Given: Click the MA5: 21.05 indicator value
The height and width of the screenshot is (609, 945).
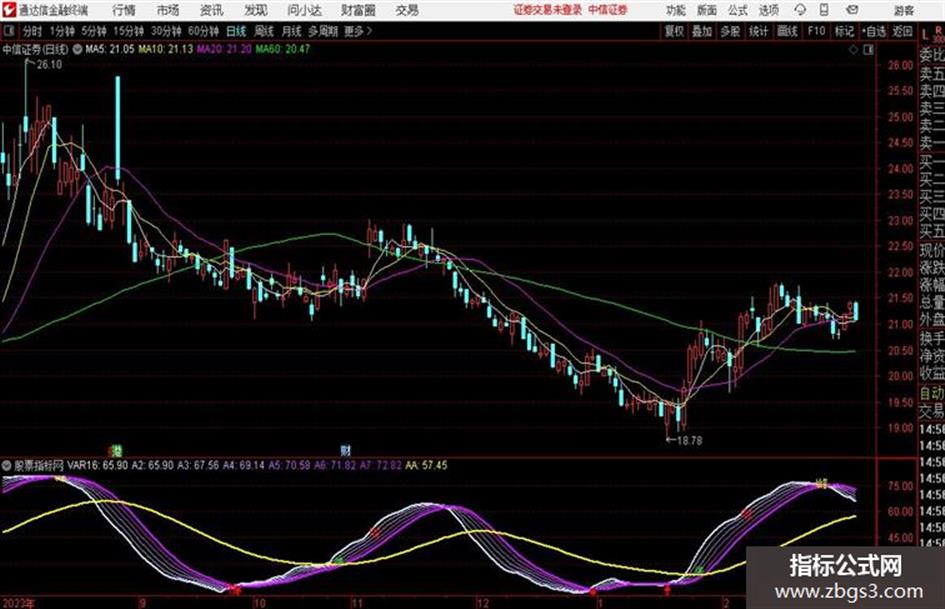Looking at the screenshot, I should coord(110,49).
